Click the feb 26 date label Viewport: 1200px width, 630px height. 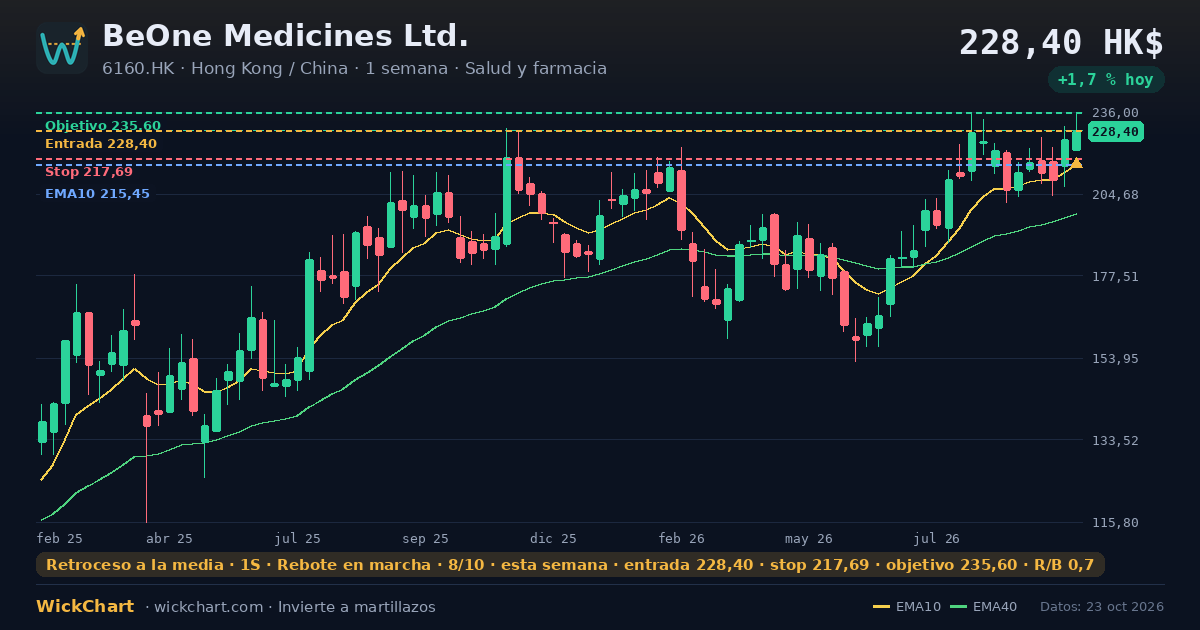pyautogui.click(x=682, y=538)
